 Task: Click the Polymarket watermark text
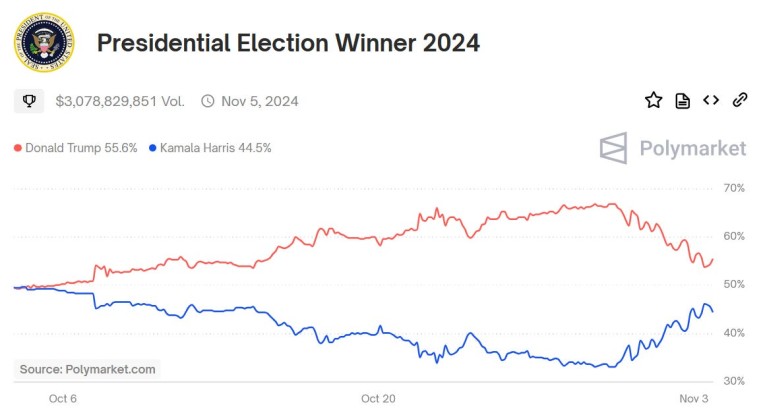692,148
